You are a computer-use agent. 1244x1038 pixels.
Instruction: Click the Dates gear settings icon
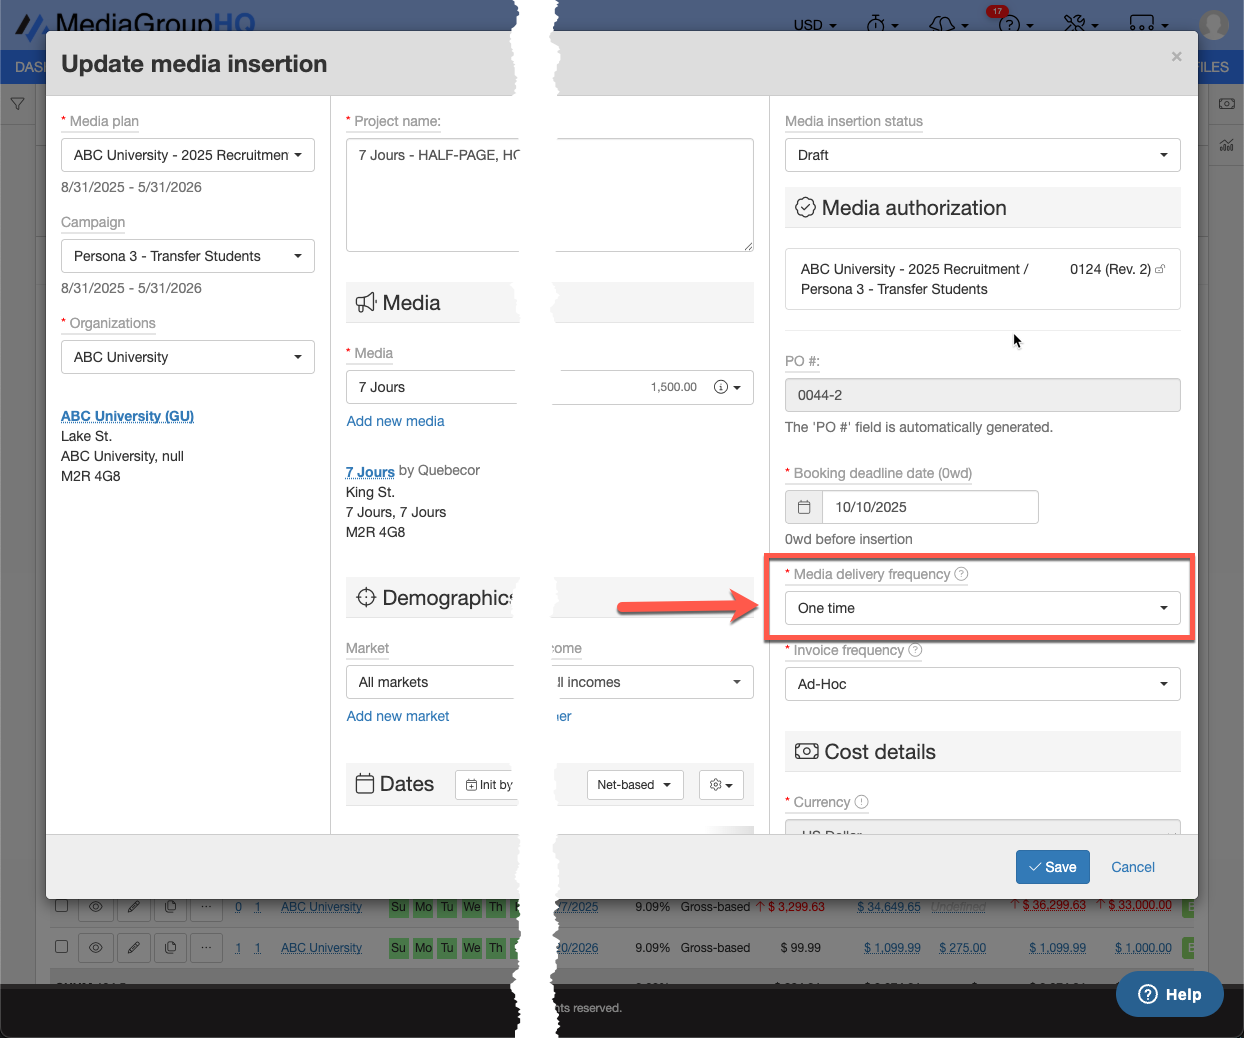coord(720,785)
